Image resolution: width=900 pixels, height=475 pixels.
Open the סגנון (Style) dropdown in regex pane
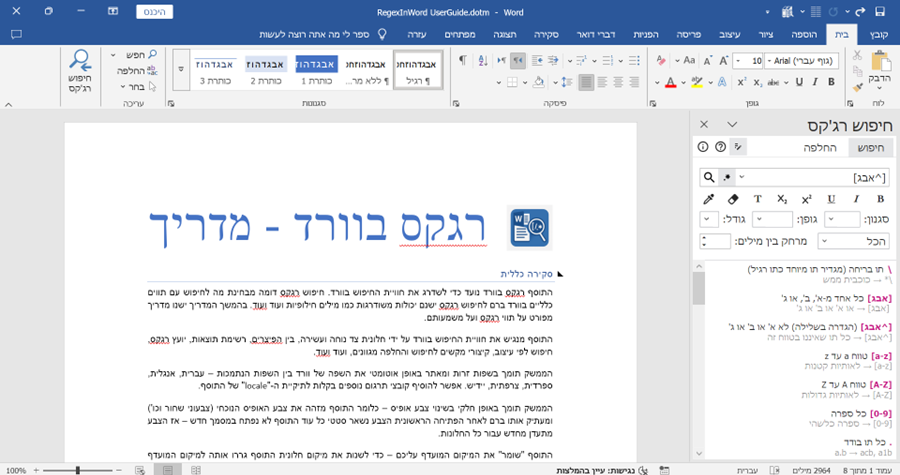point(842,219)
